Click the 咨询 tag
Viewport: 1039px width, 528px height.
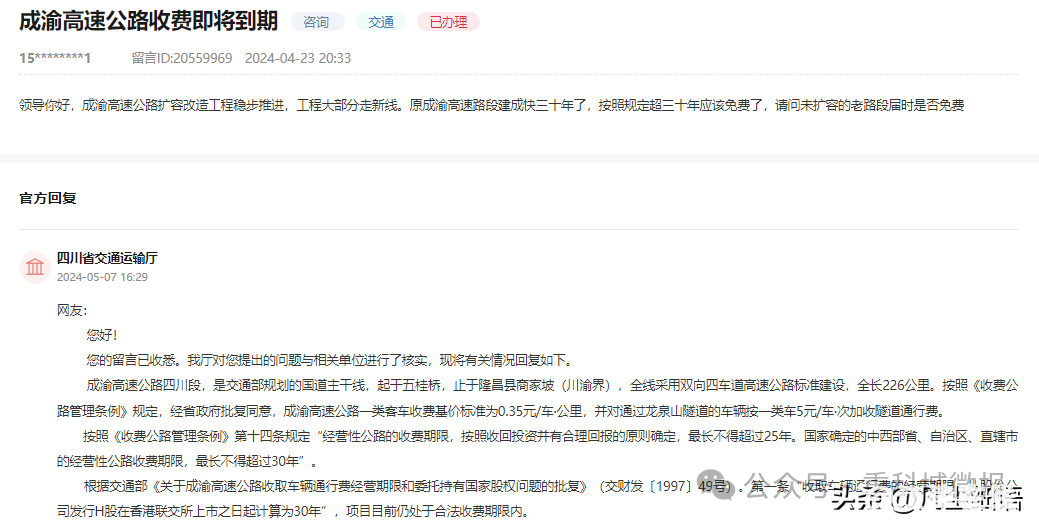(317, 22)
